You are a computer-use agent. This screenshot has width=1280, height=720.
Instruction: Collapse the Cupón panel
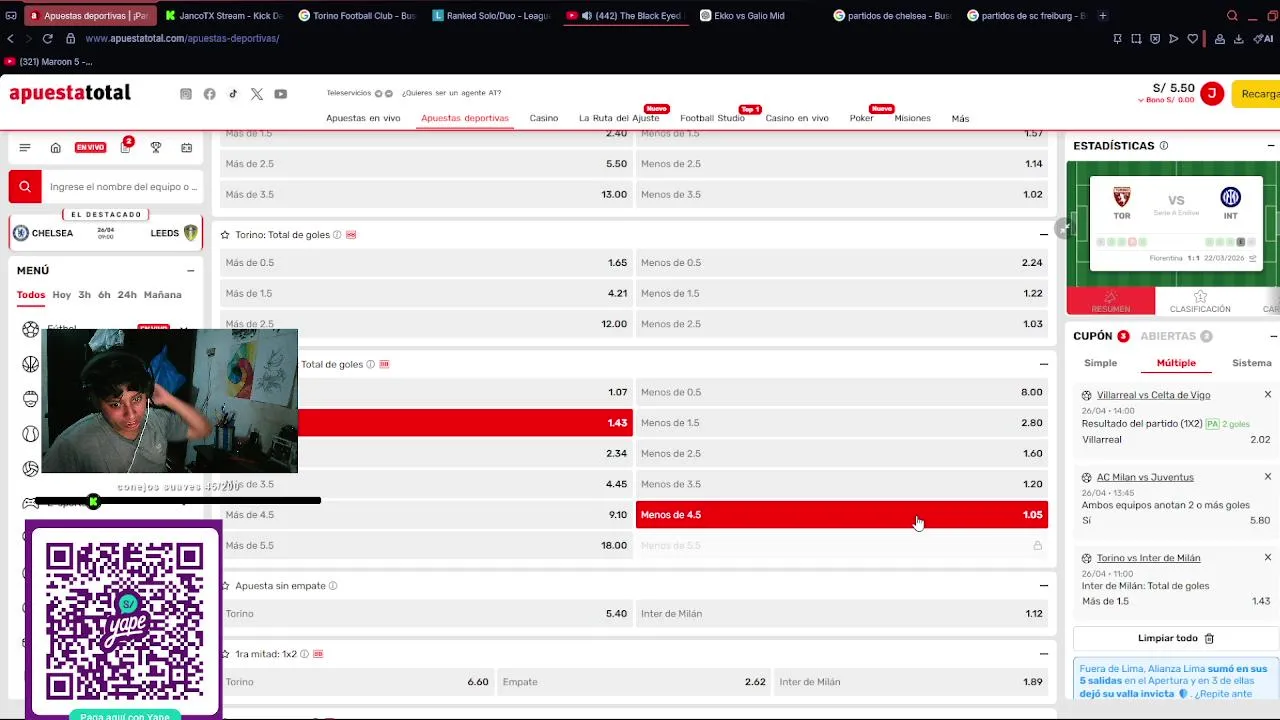[x=1271, y=336]
